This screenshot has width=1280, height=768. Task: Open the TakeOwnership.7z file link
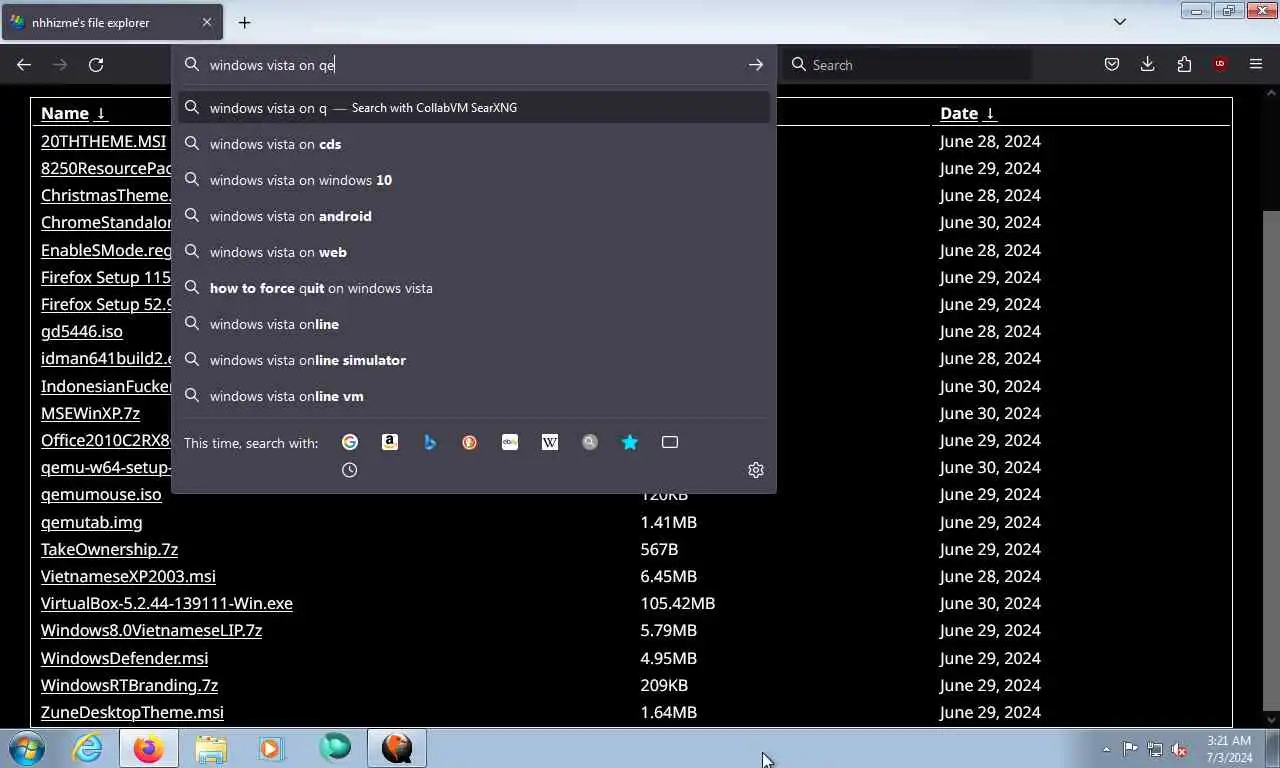pos(109,549)
